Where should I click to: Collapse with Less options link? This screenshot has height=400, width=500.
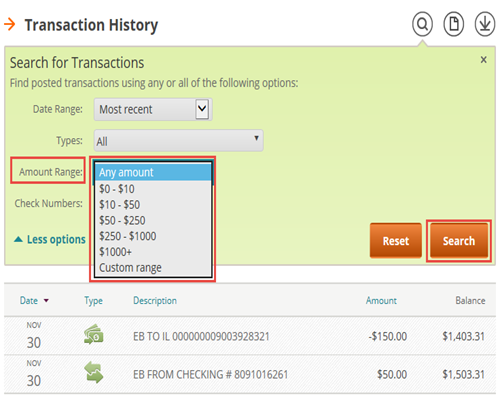tap(50, 239)
